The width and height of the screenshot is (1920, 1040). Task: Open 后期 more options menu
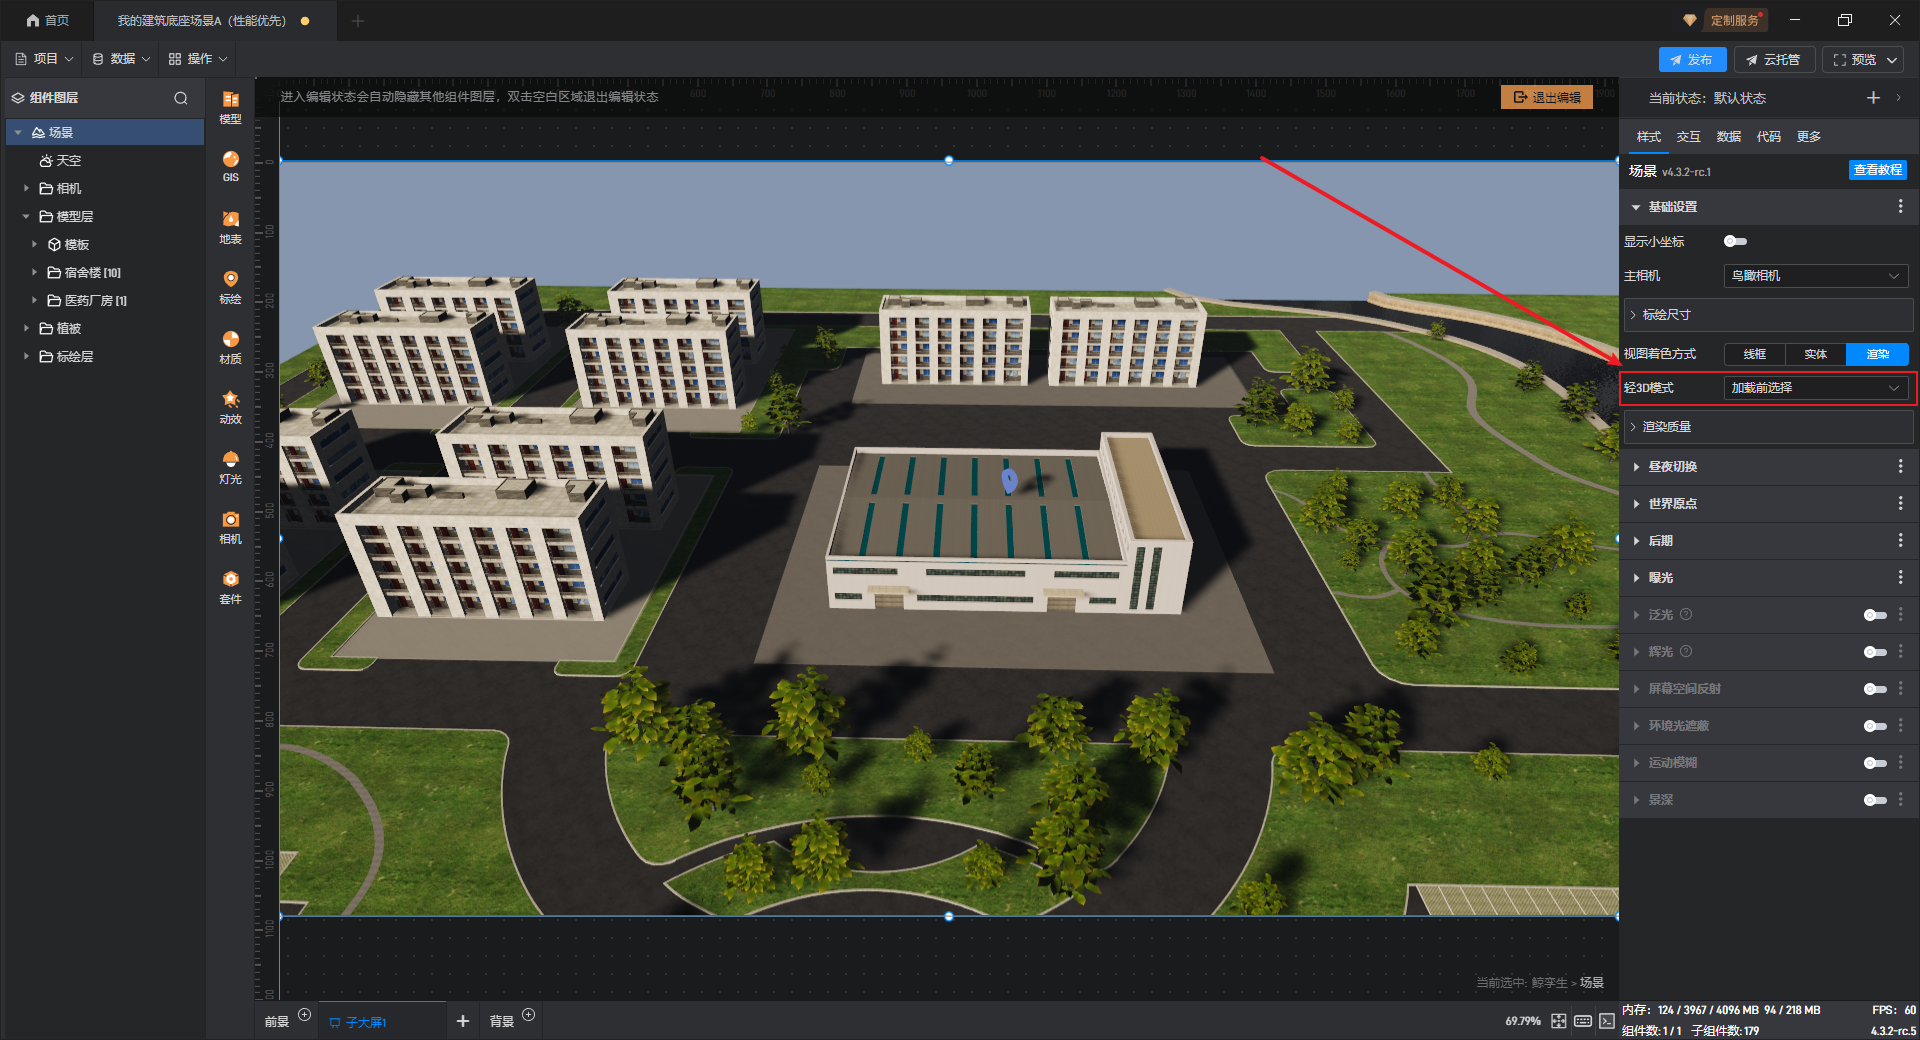tap(1900, 541)
